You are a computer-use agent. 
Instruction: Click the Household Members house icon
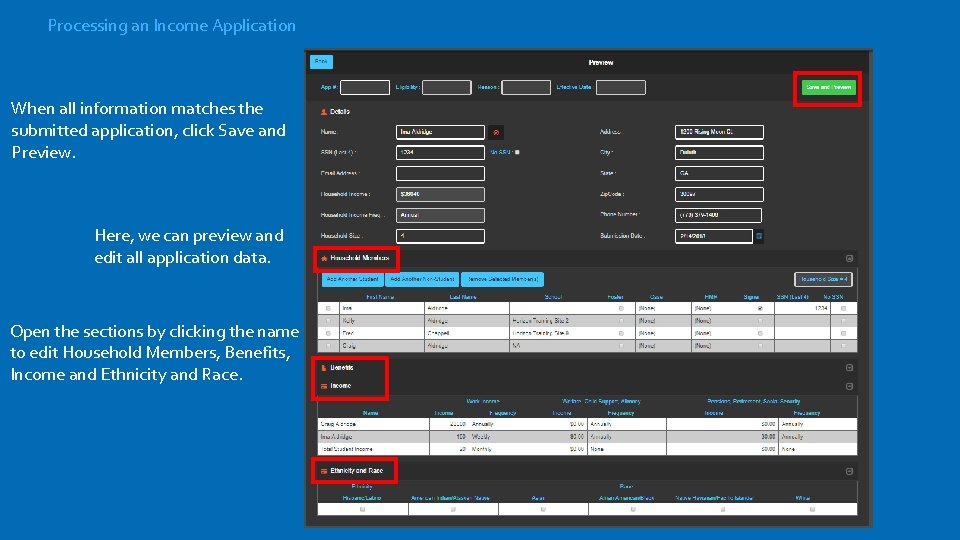[x=324, y=258]
